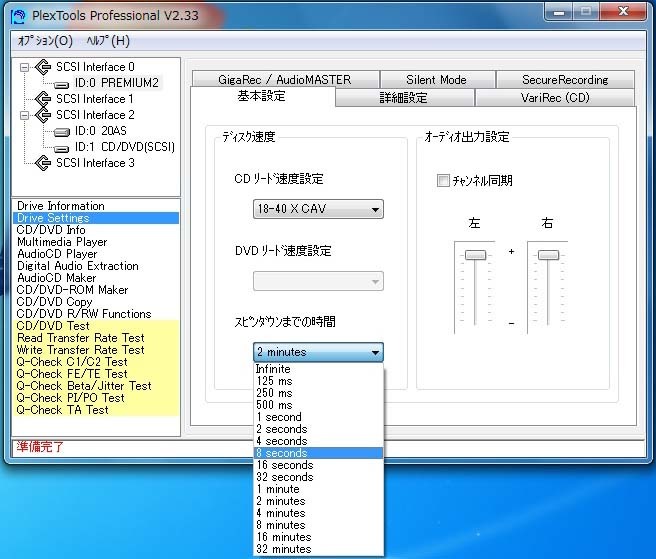Select ID:1 CD/DVD(SCSI) drive icon
The height and width of the screenshot is (559, 656).
tap(61, 147)
